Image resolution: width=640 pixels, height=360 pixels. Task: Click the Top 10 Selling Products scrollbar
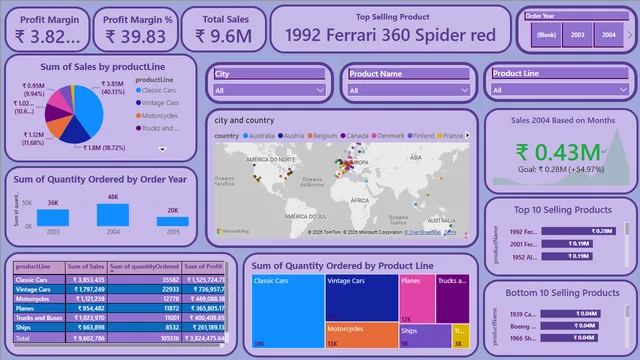pos(627,229)
